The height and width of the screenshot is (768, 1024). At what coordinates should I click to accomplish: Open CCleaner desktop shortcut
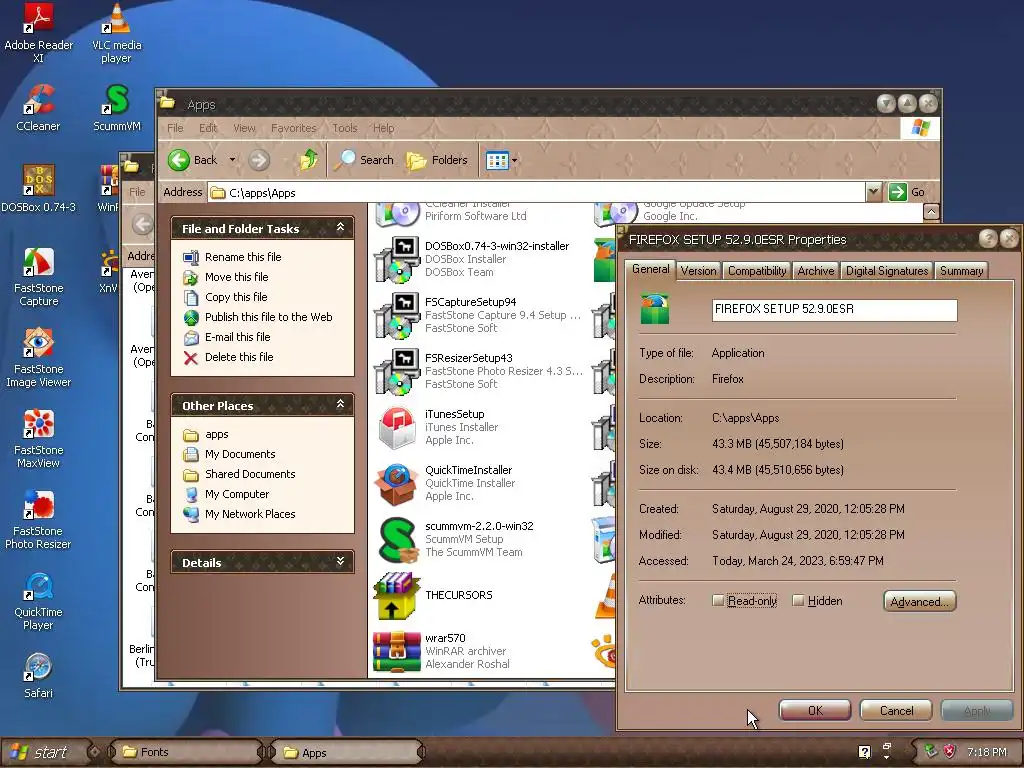coord(39,108)
